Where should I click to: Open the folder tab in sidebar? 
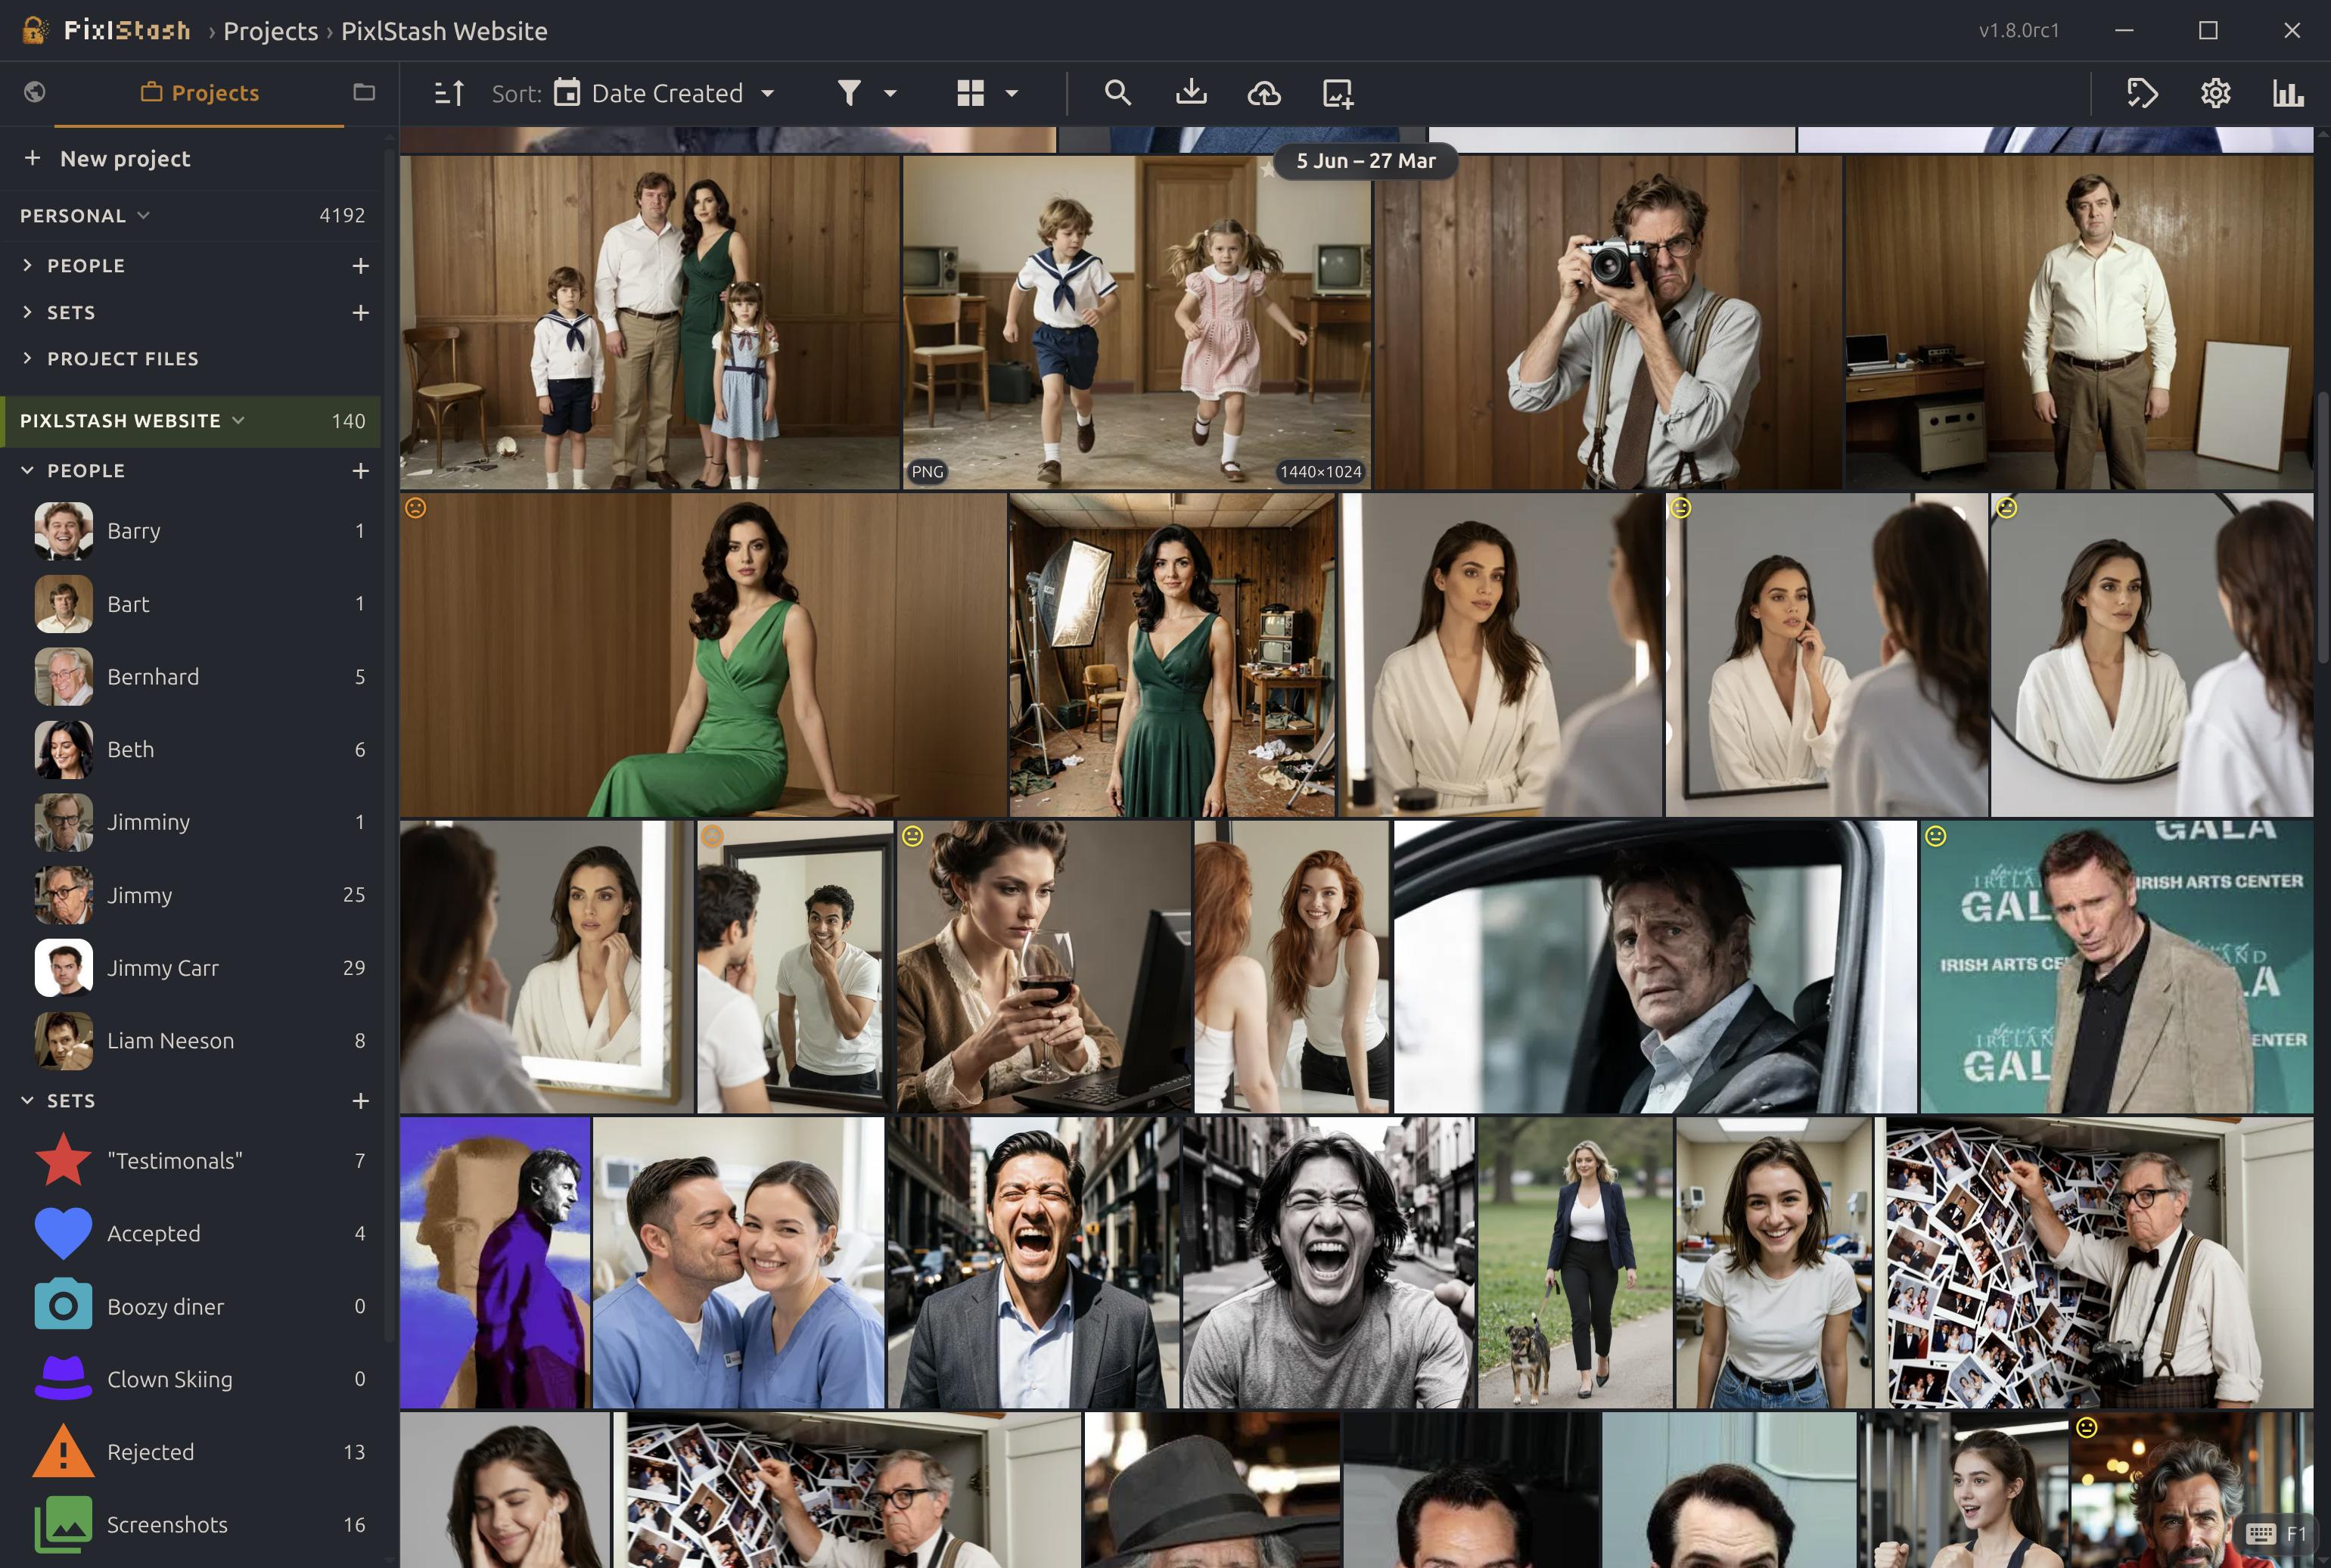pos(364,92)
